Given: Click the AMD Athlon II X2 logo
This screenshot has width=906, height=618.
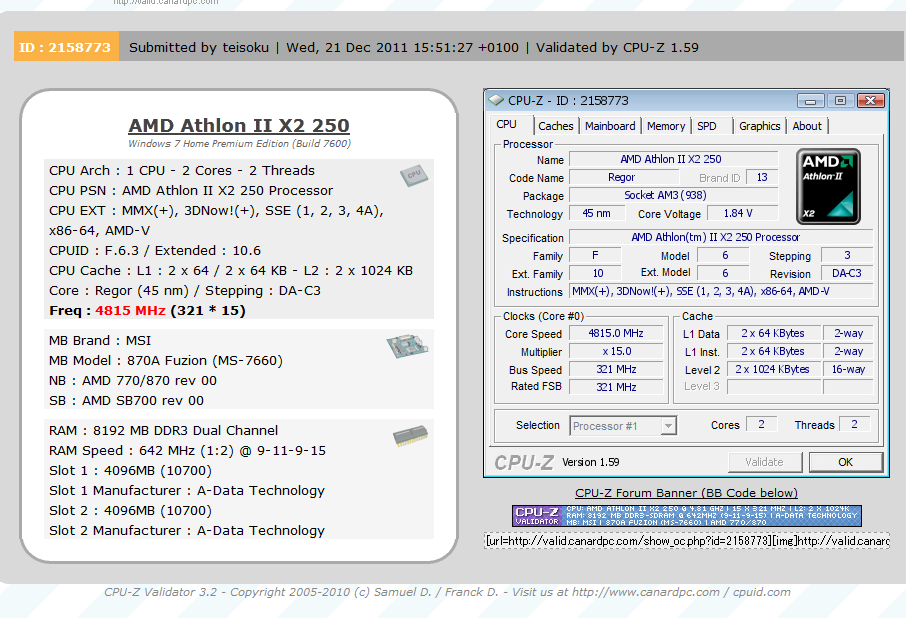Looking at the screenshot, I should coord(828,187).
